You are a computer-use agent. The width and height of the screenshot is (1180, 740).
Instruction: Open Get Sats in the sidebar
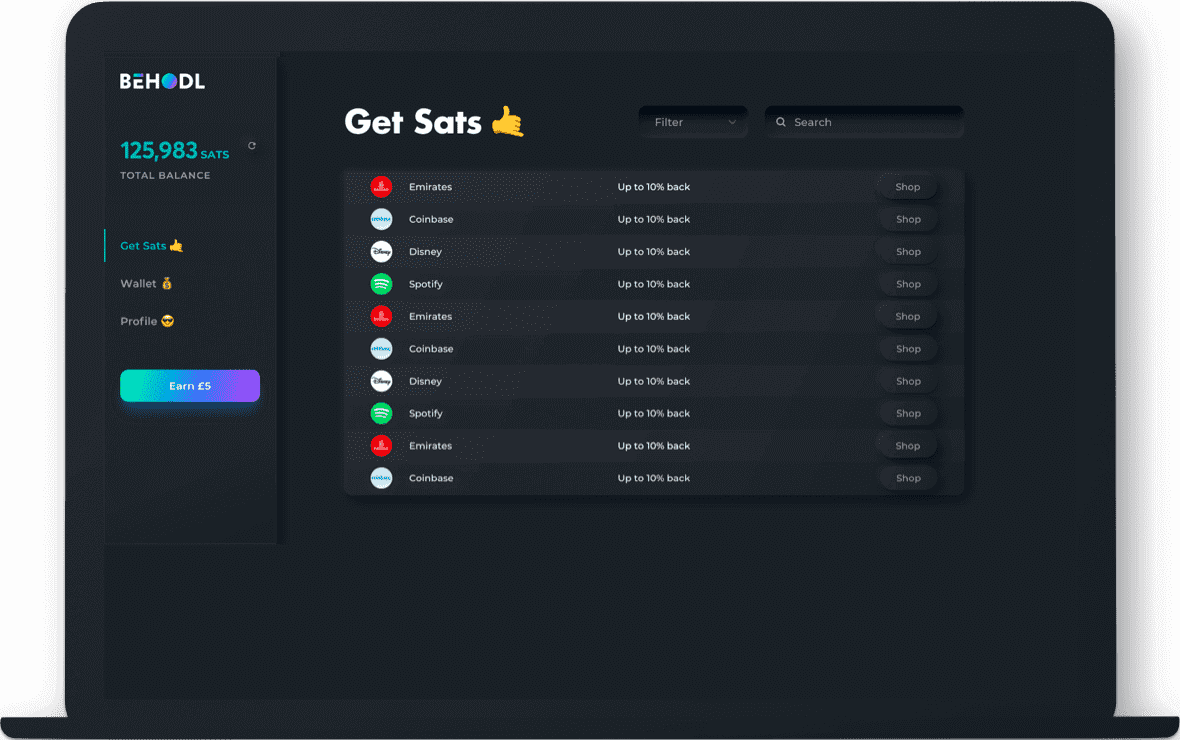tap(151, 245)
